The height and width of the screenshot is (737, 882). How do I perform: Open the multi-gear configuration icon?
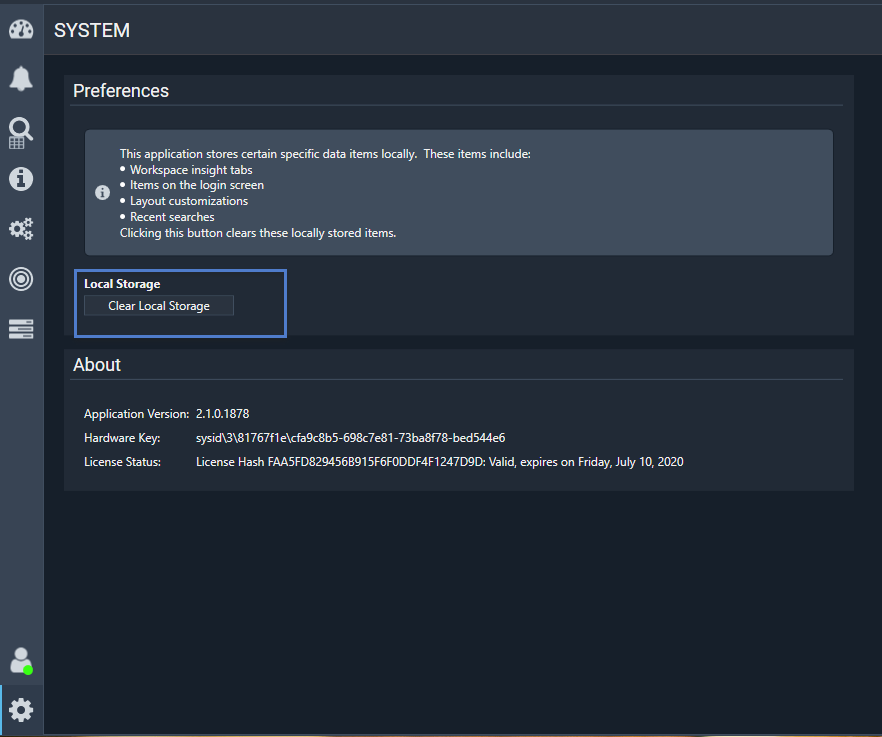21,229
